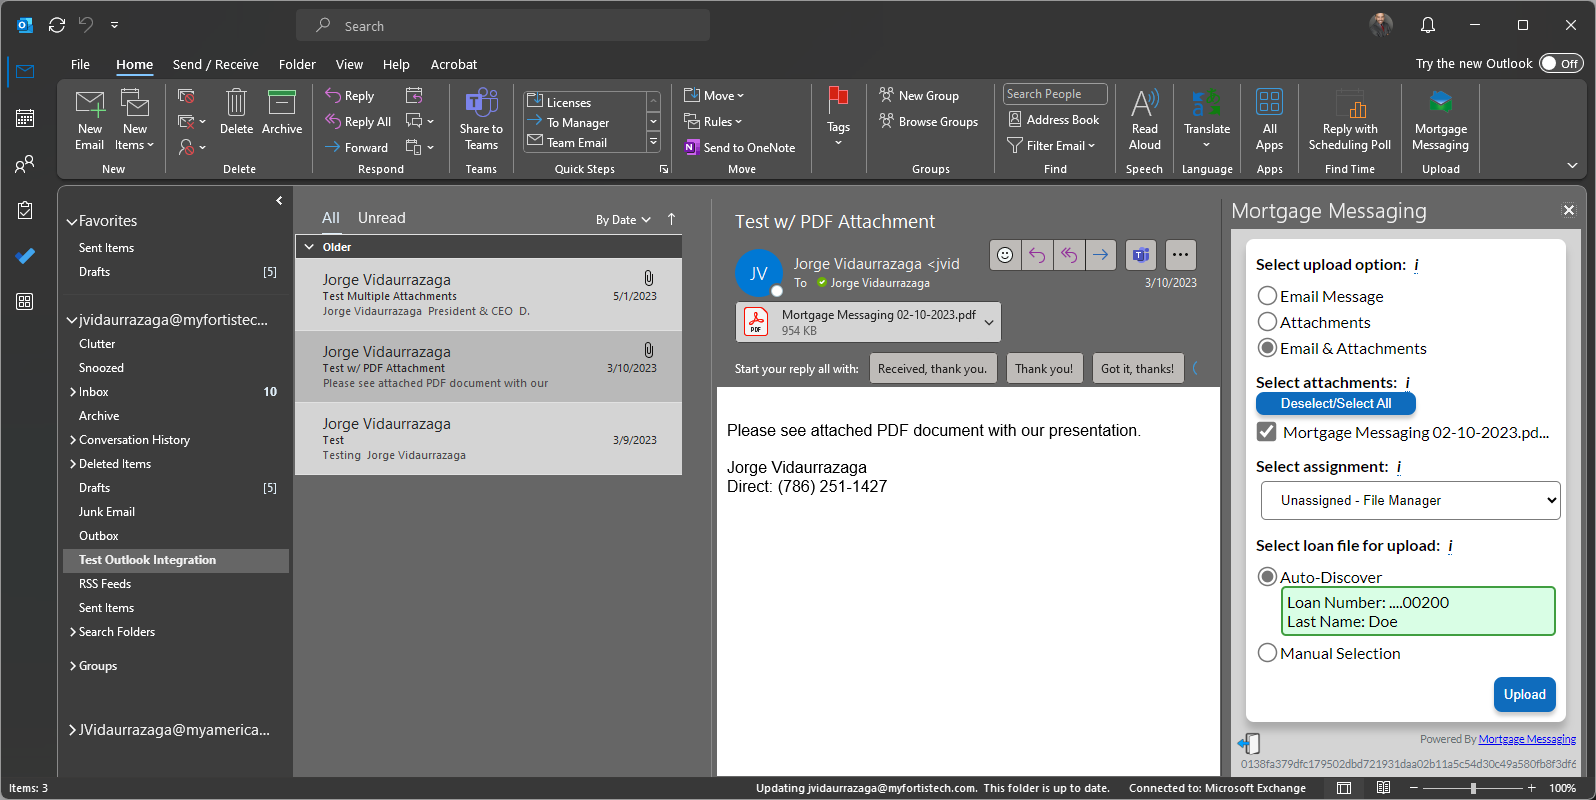This screenshot has height=800, width=1596.
Task: Open the Address Book
Action: (1054, 120)
